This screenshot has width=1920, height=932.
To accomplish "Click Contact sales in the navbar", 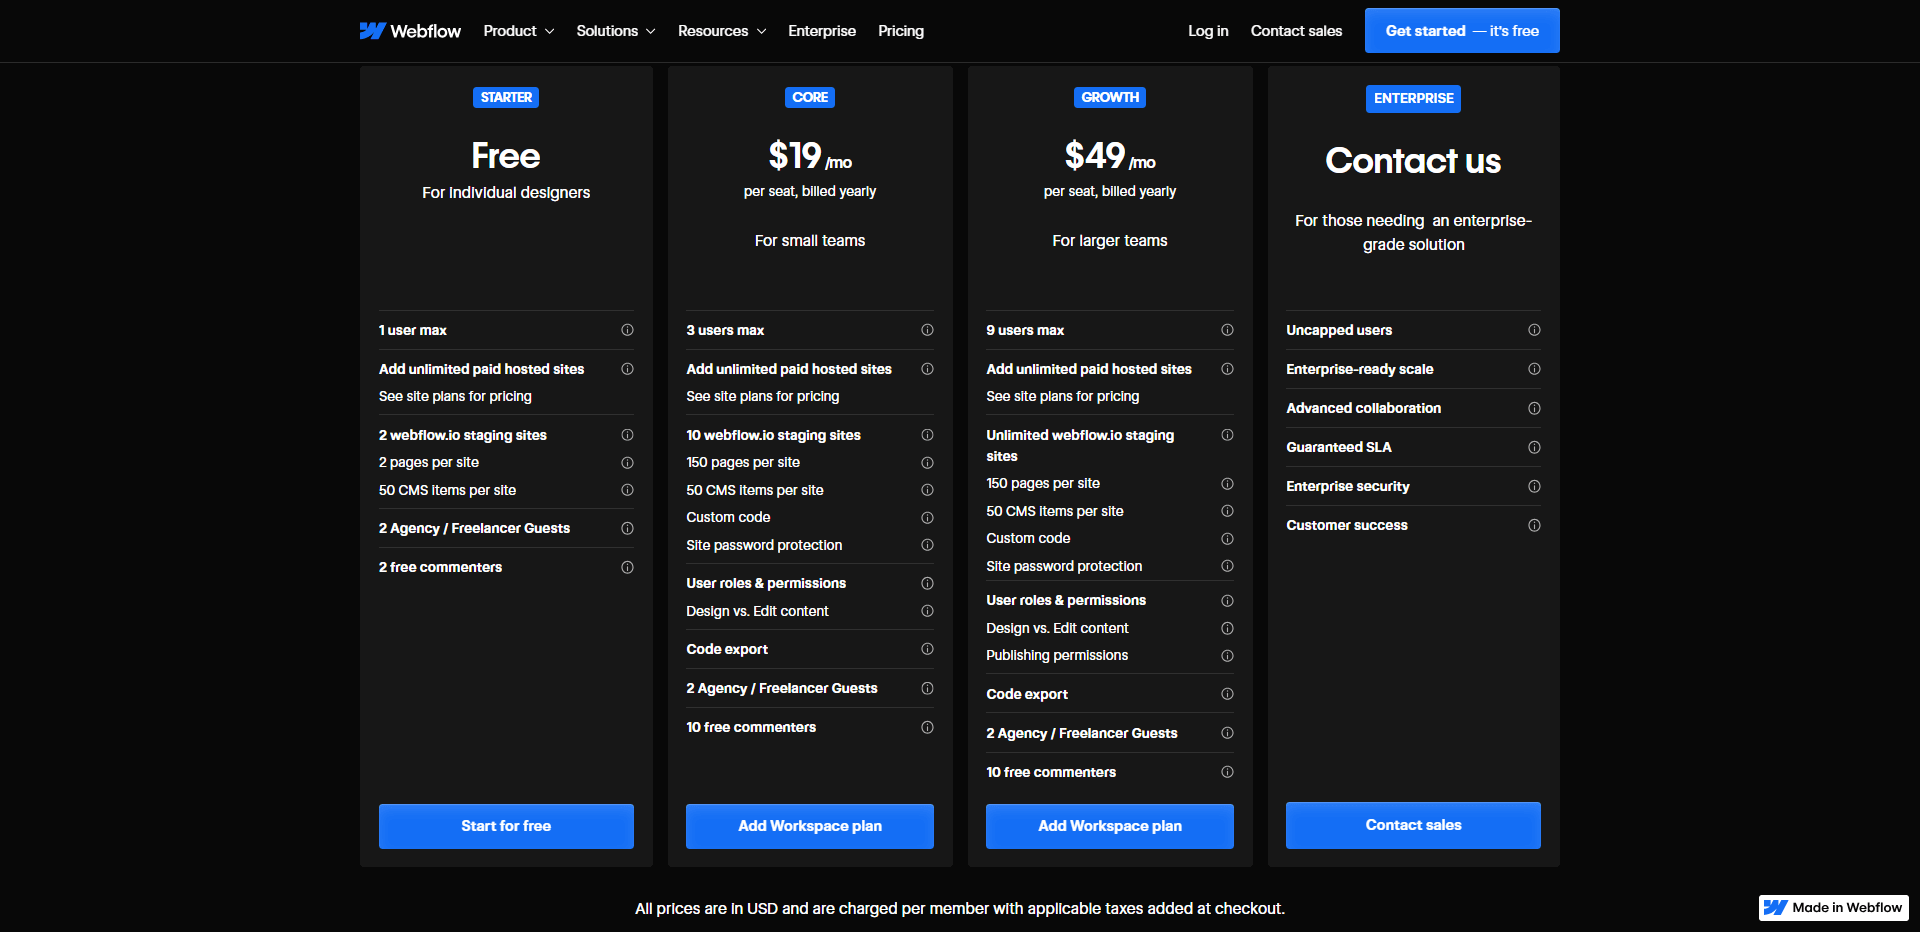I will (x=1296, y=31).
